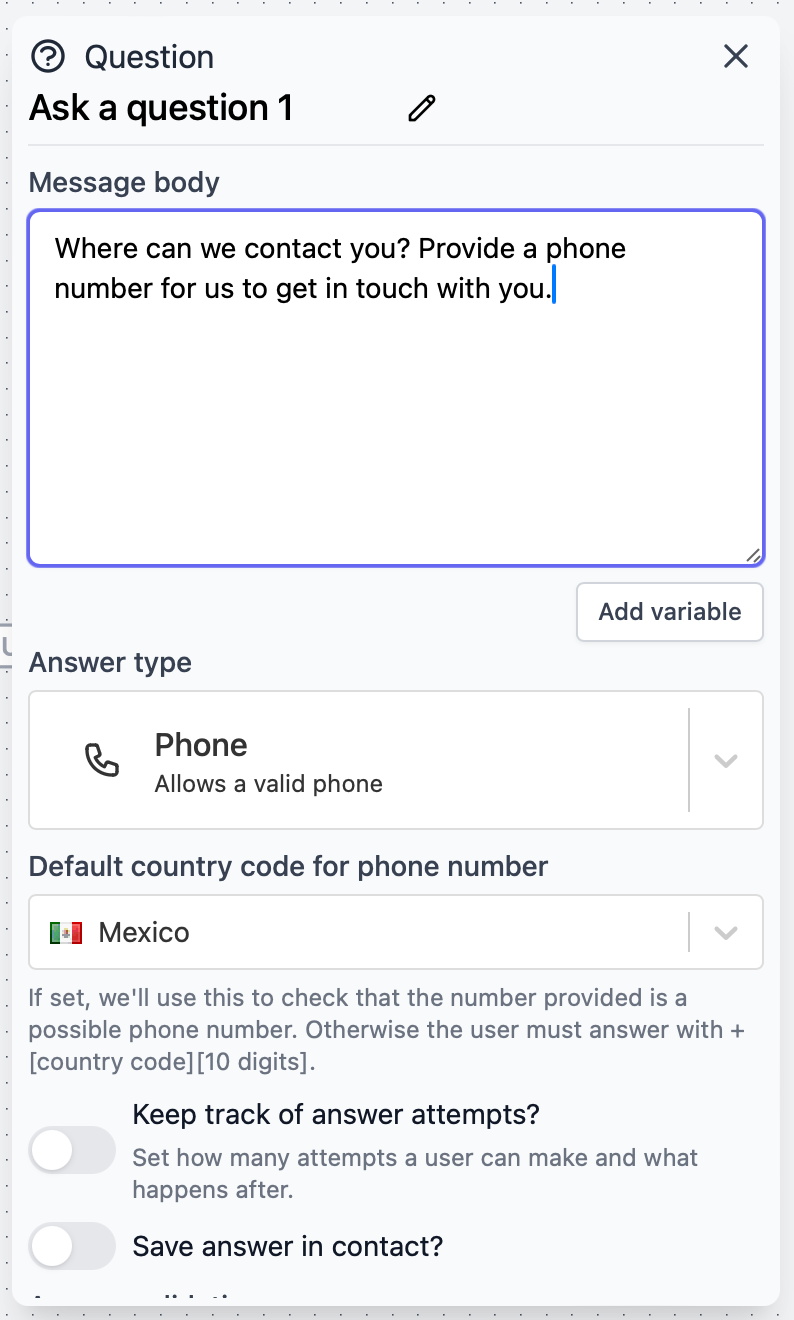
Task: Click the Ask a question 1 title
Action: coord(160,107)
